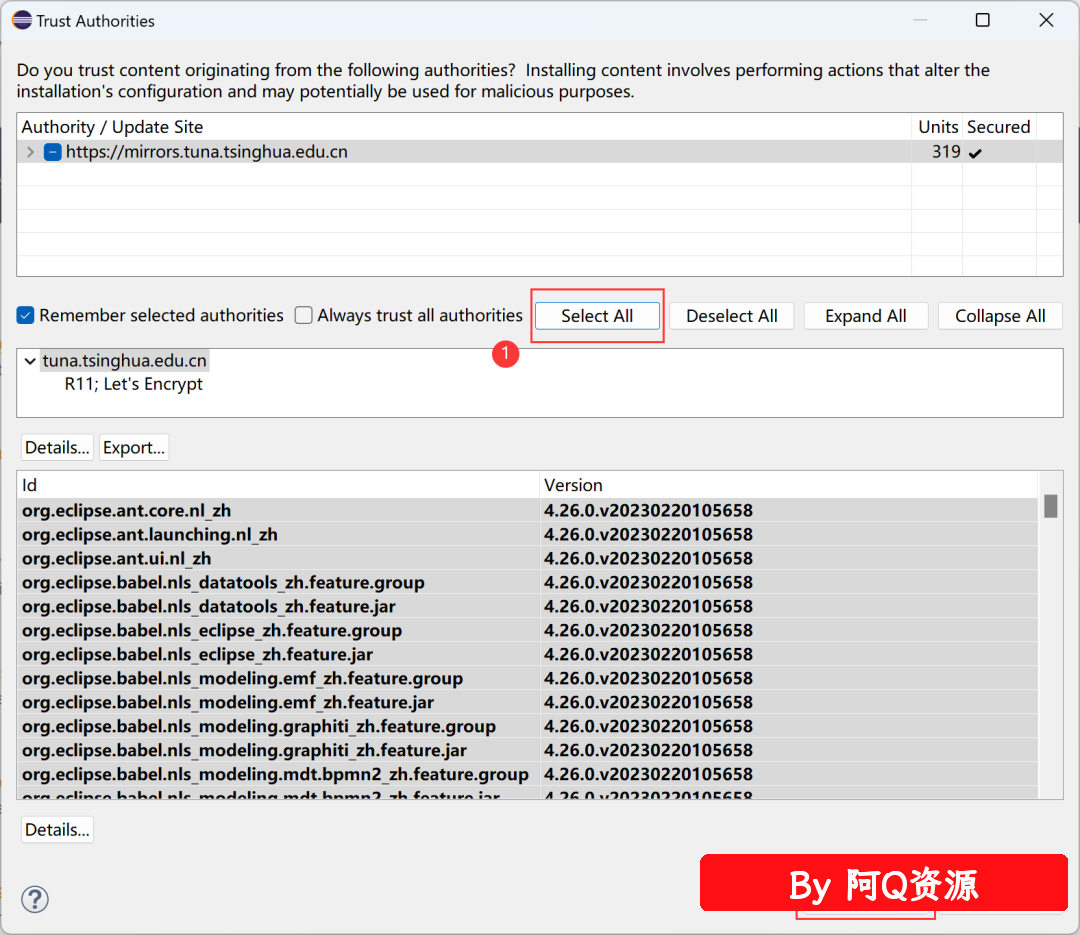The image size is (1080, 935).
Task: Select the tuna.tsinghua.edu.cn tree item
Action: point(125,360)
